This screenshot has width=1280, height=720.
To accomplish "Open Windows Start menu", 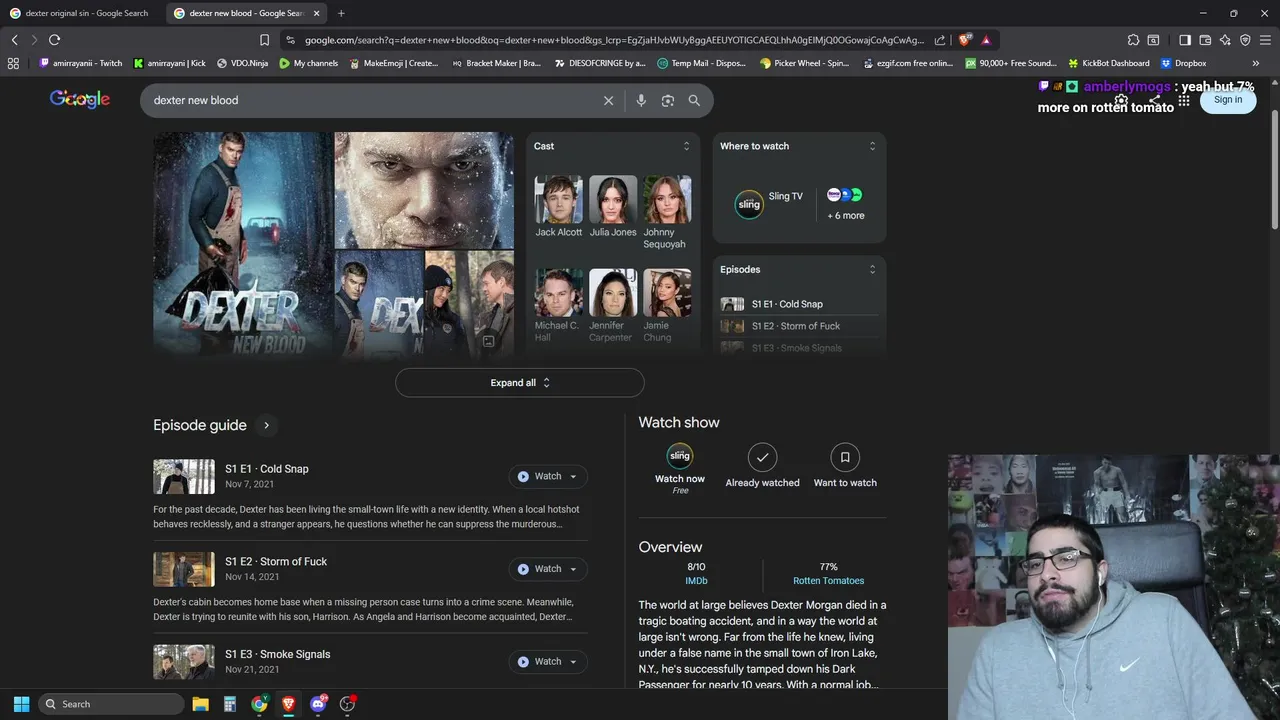I will pos(21,704).
